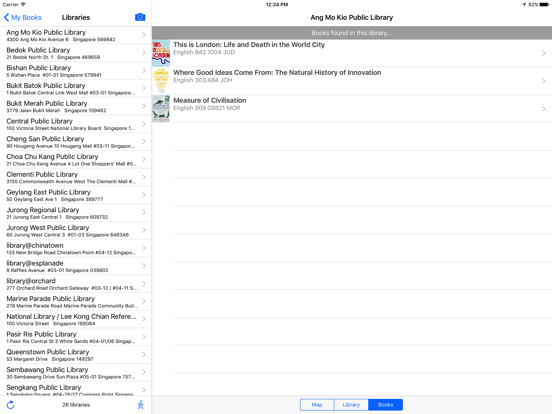Viewport: 552px width, 414px height.
Task: Open Where Good Ideas Come From title
Action: [277, 73]
